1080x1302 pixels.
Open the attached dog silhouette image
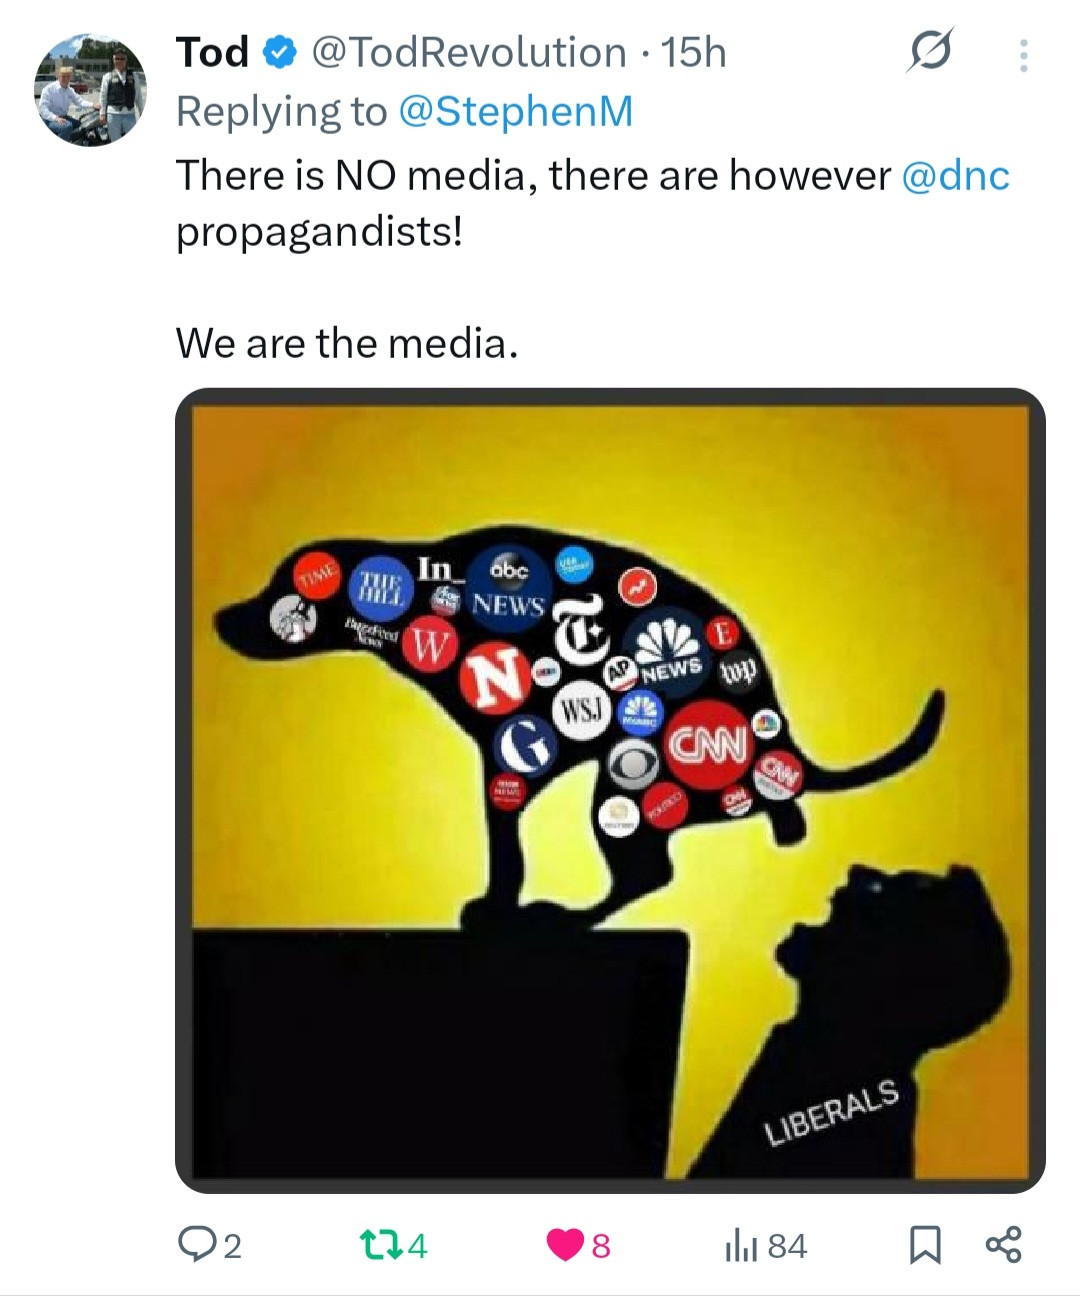(610, 790)
